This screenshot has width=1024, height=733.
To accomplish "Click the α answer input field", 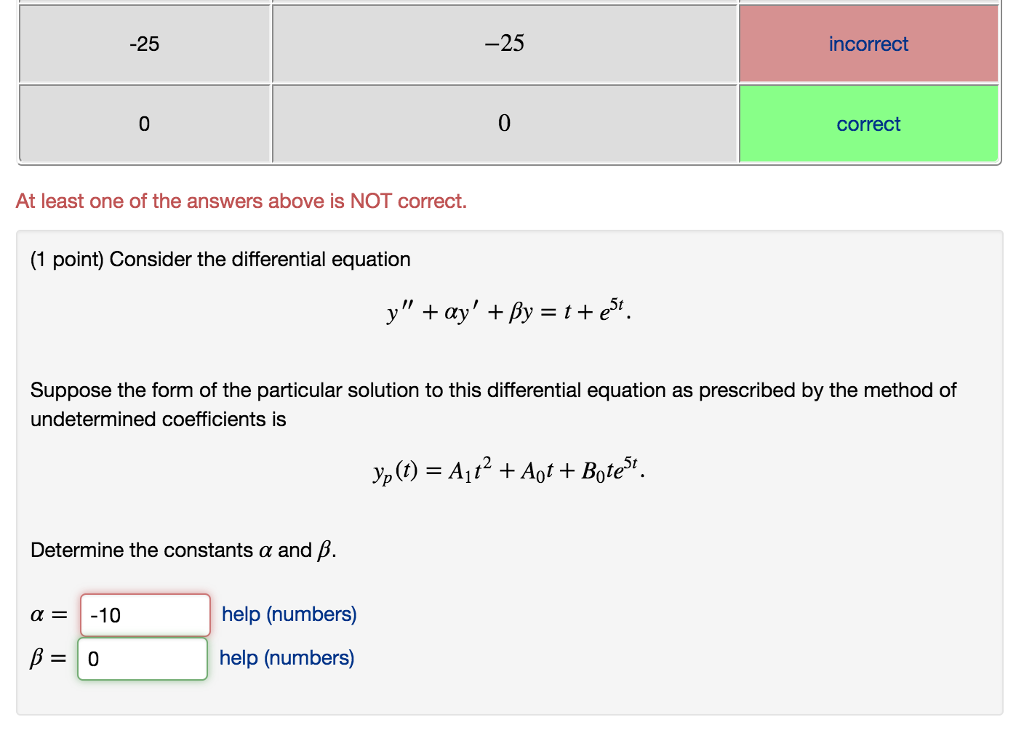I will coord(142,614).
